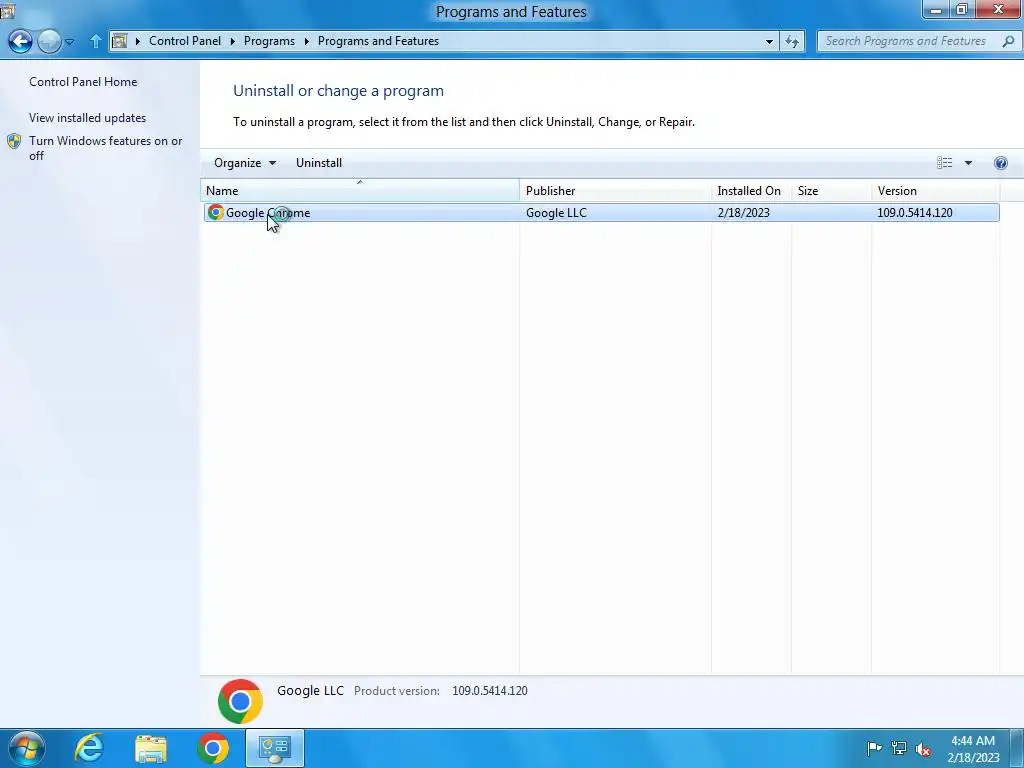Click Uninstall in the toolbar

tap(319, 163)
